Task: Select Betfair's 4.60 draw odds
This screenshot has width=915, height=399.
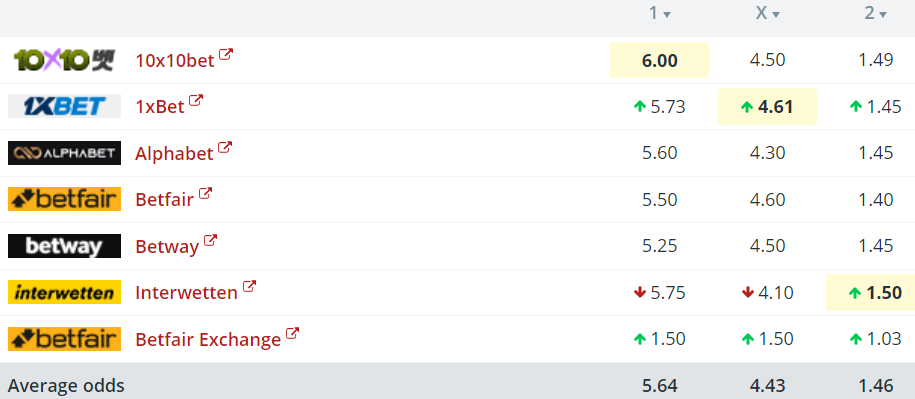Action: coord(767,200)
